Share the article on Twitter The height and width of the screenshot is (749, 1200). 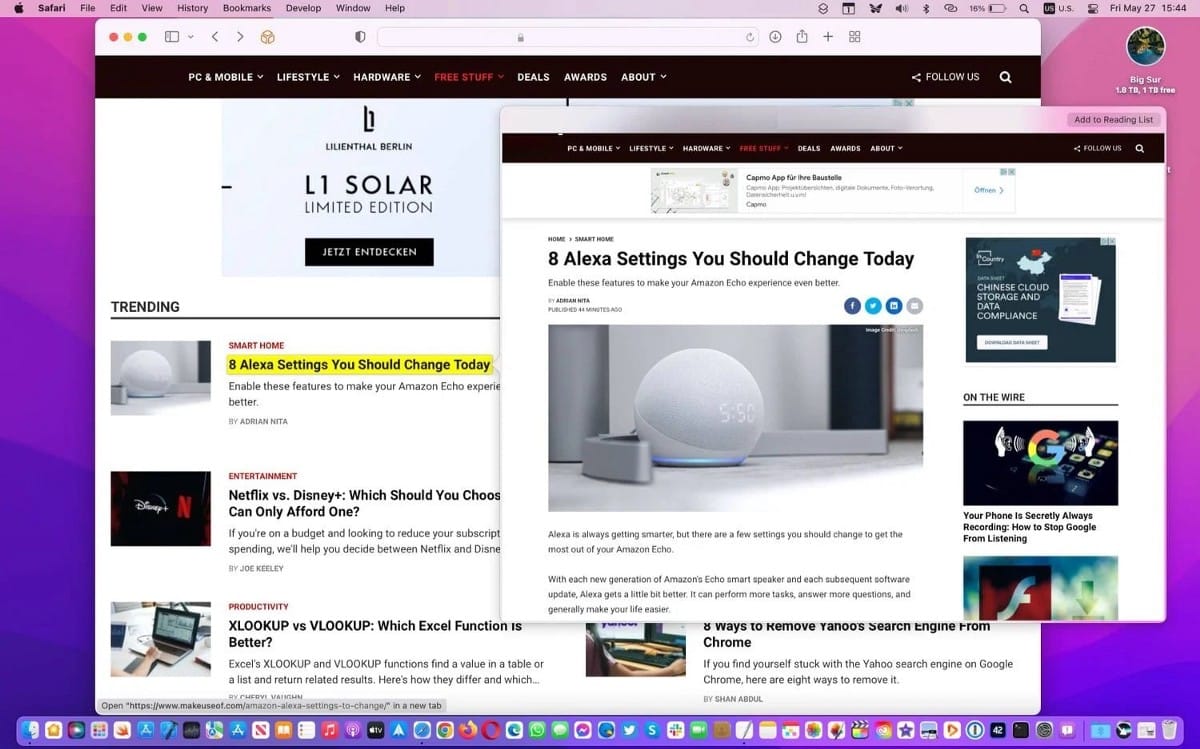click(873, 305)
